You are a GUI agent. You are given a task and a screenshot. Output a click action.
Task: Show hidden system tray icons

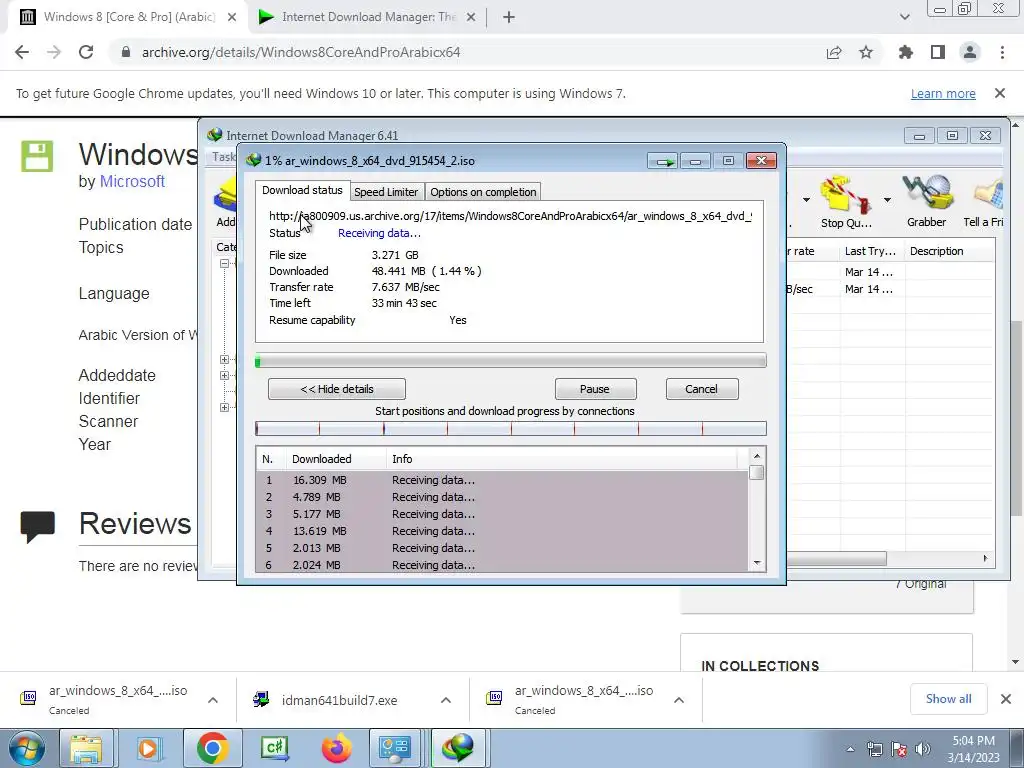[x=850, y=750]
